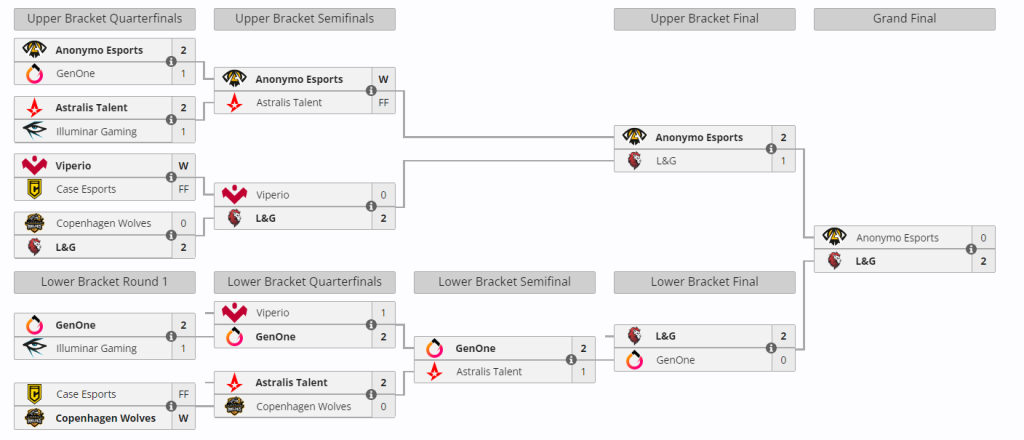Click the Viperio logo in Upper Bracket Quarterfinals
The height and width of the screenshot is (440, 1024).
click(x=35, y=165)
